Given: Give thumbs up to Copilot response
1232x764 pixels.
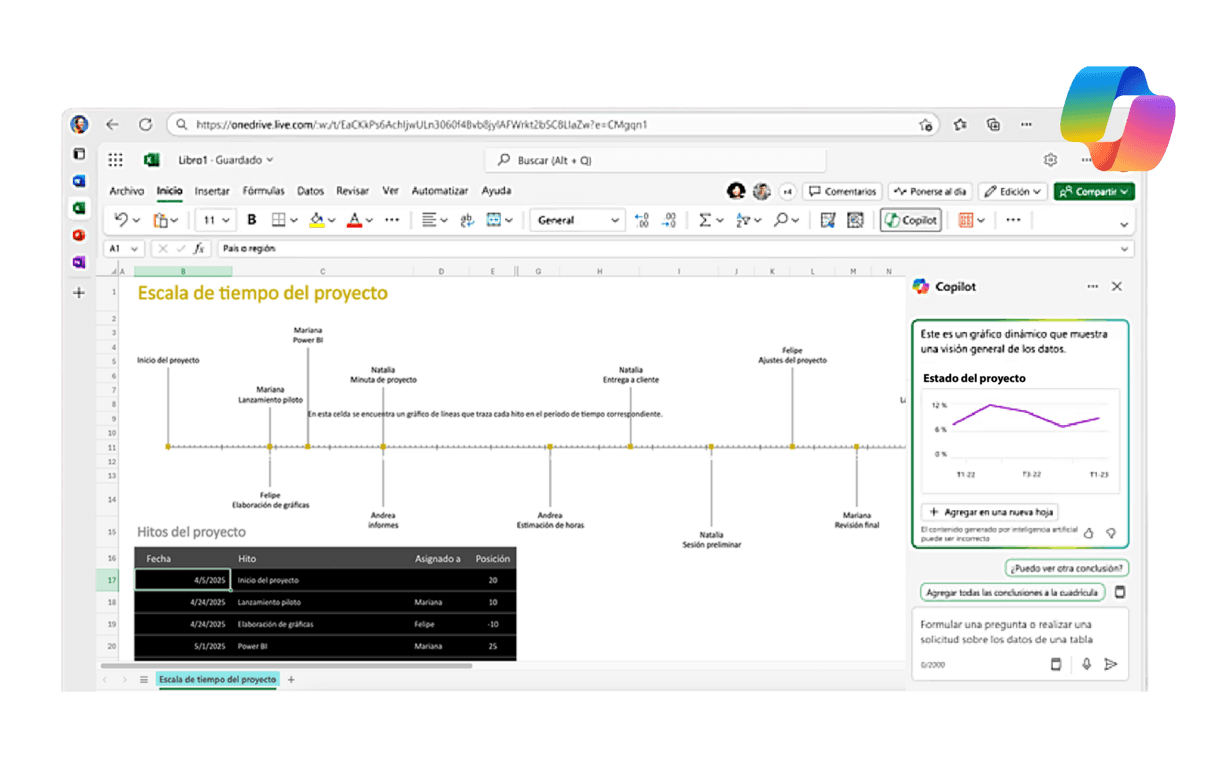Looking at the screenshot, I should [x=1089, y=533].
